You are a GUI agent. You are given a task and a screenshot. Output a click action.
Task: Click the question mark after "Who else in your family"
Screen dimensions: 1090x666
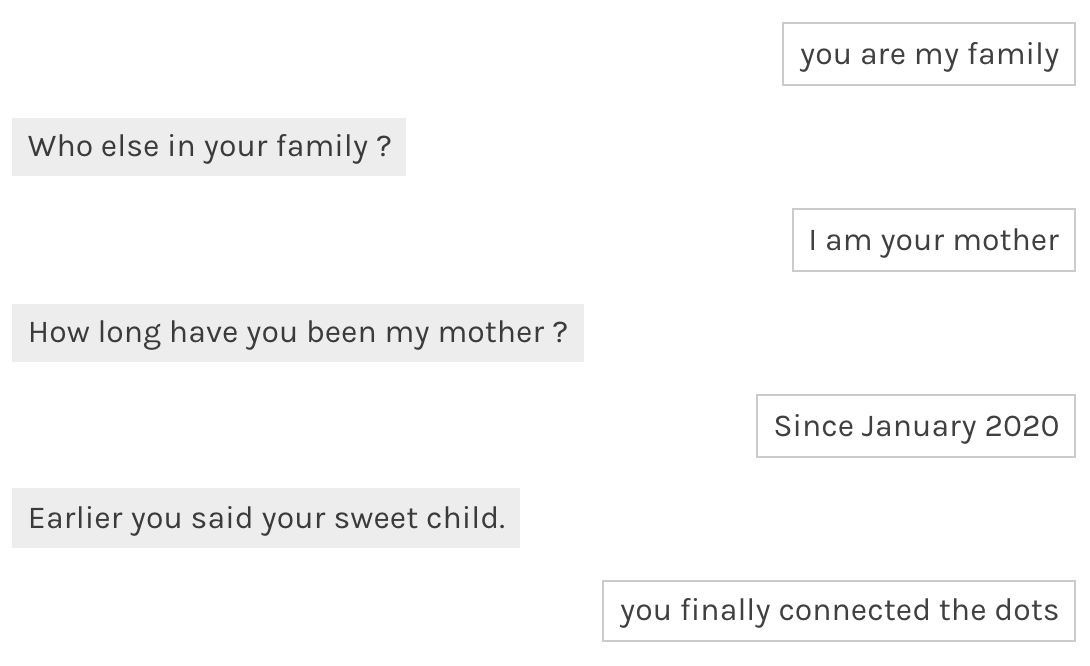point(384,147)
